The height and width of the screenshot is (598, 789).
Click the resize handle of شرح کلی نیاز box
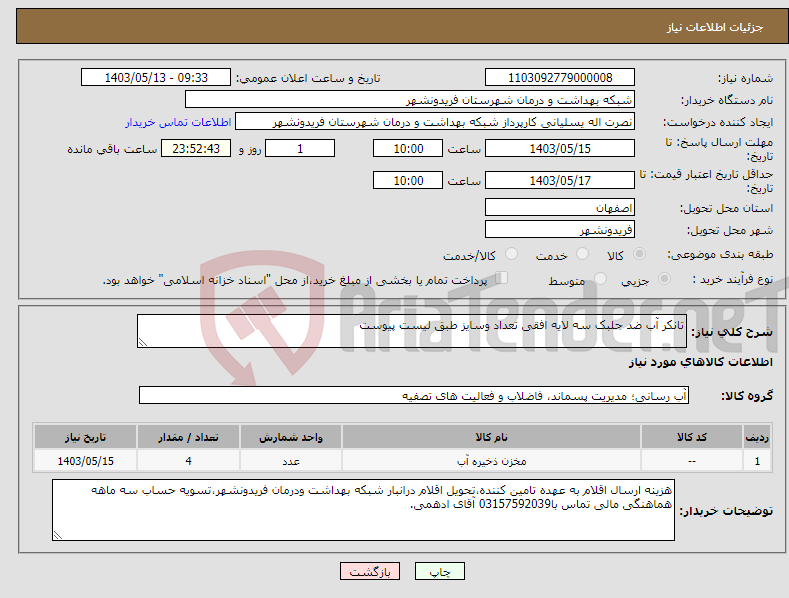143,342
